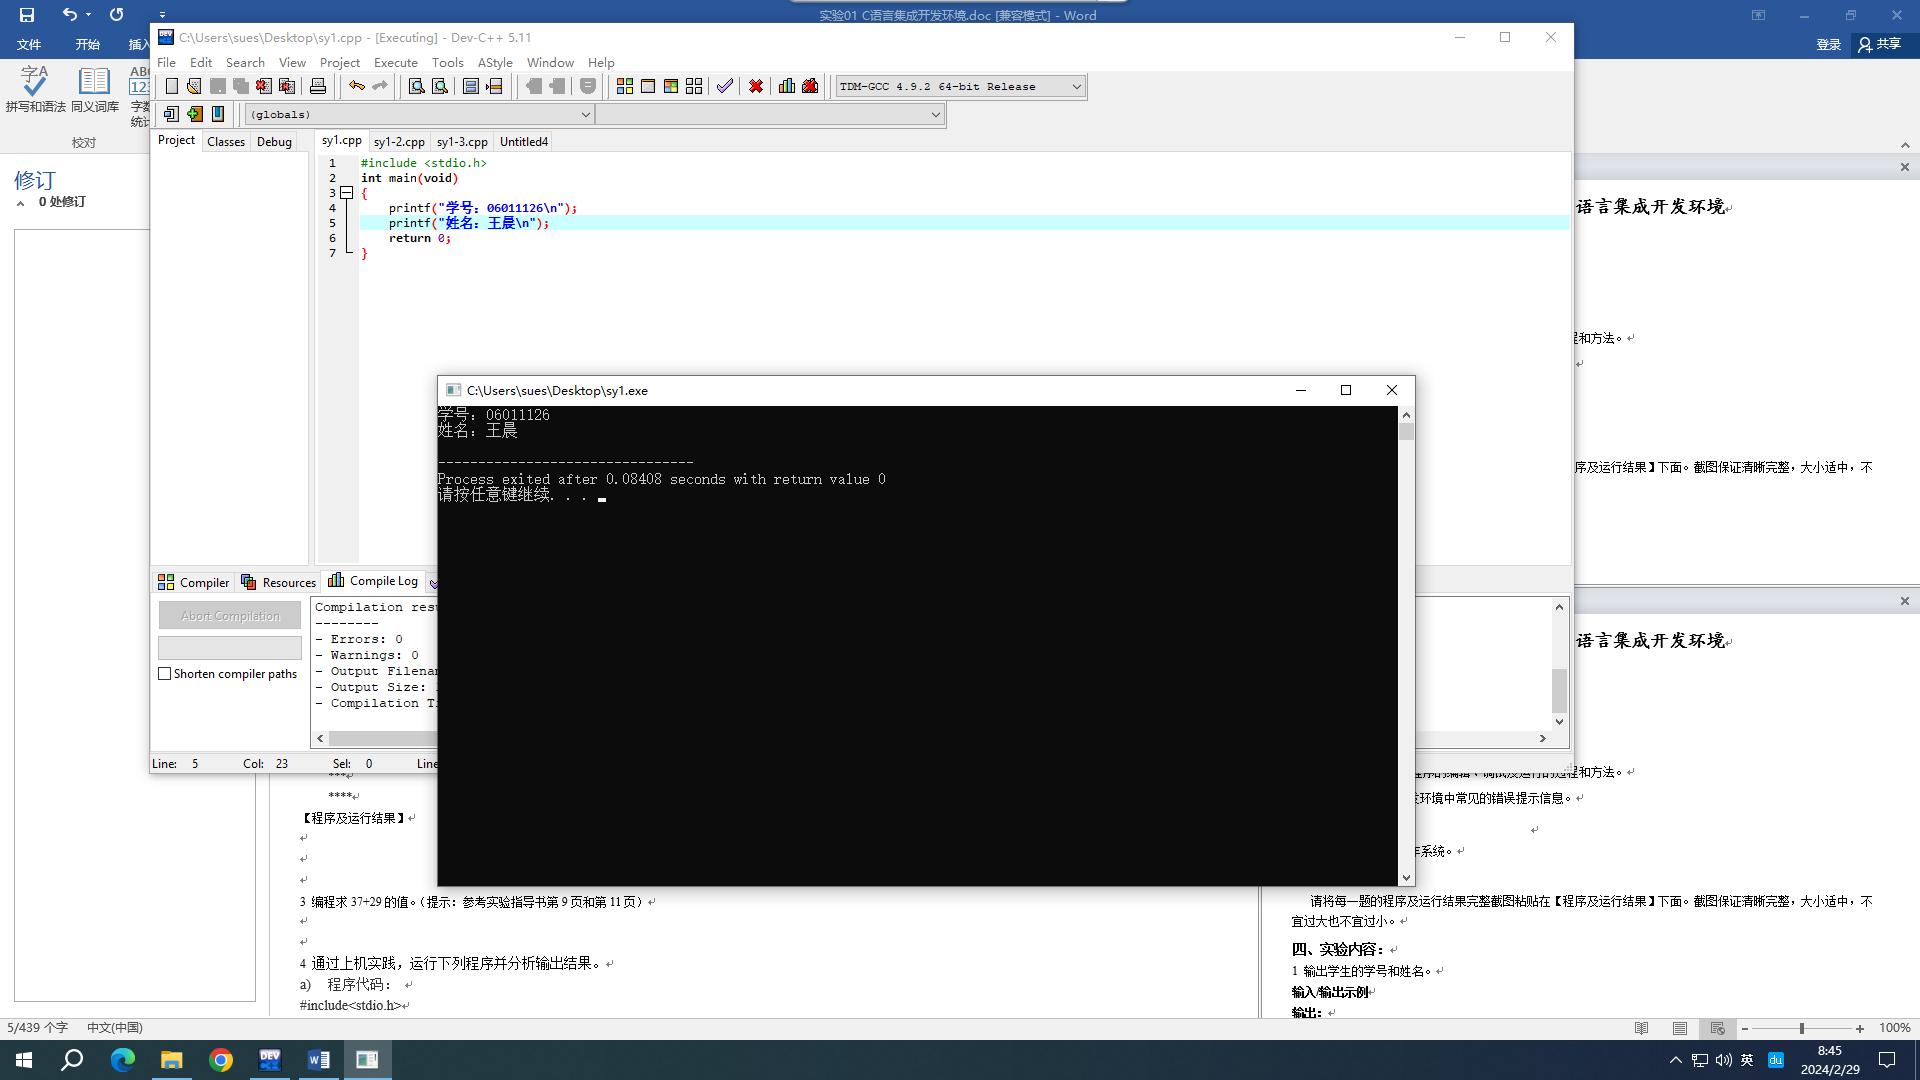Click the green plus insert icon in second toolbar row

(195, 114)
